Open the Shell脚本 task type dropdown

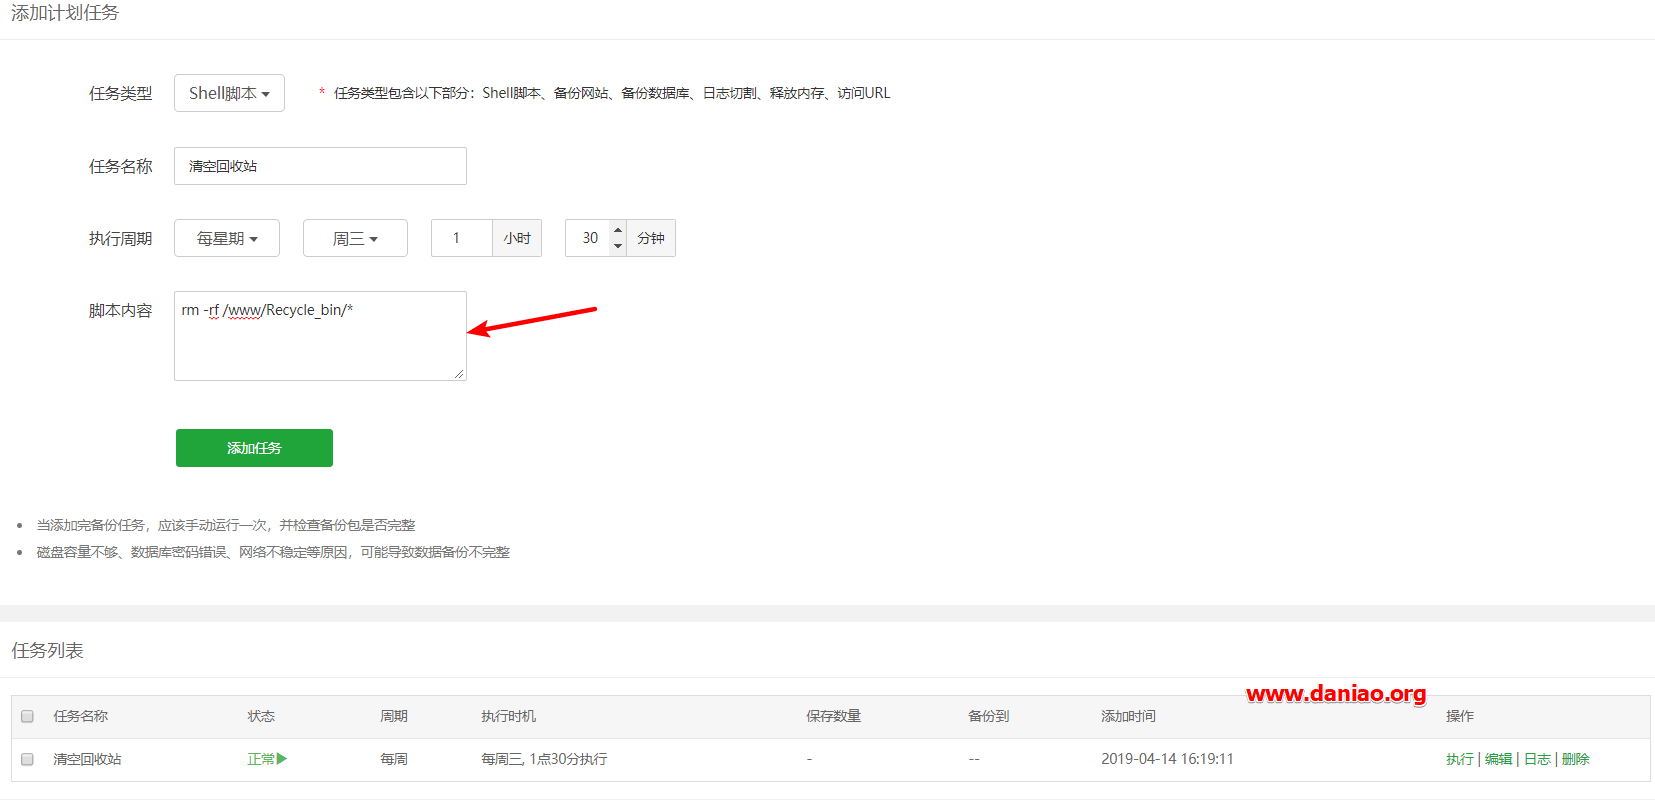229,93
